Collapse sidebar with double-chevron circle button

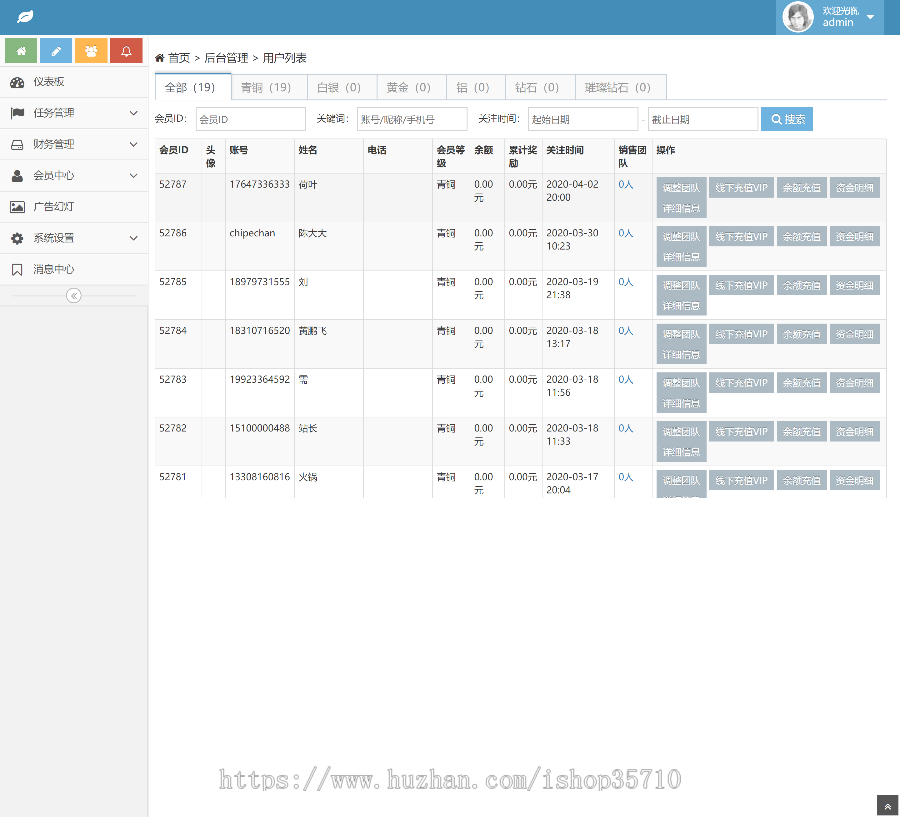click(x=73, y=296)
